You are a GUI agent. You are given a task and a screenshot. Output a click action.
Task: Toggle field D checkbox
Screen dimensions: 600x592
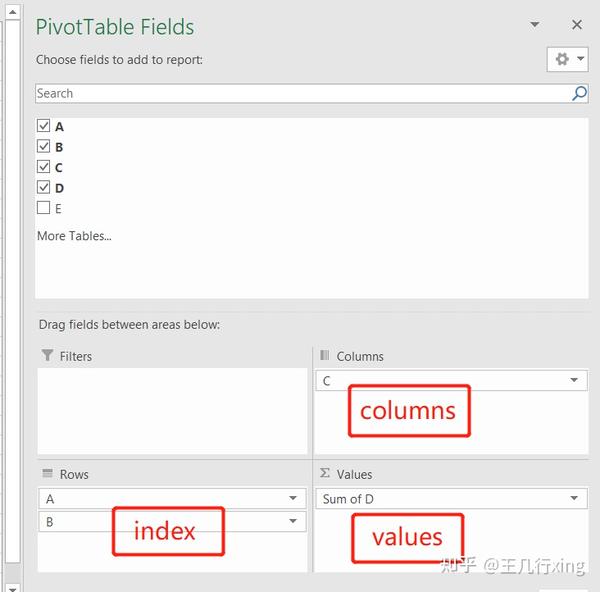[43, 187]
